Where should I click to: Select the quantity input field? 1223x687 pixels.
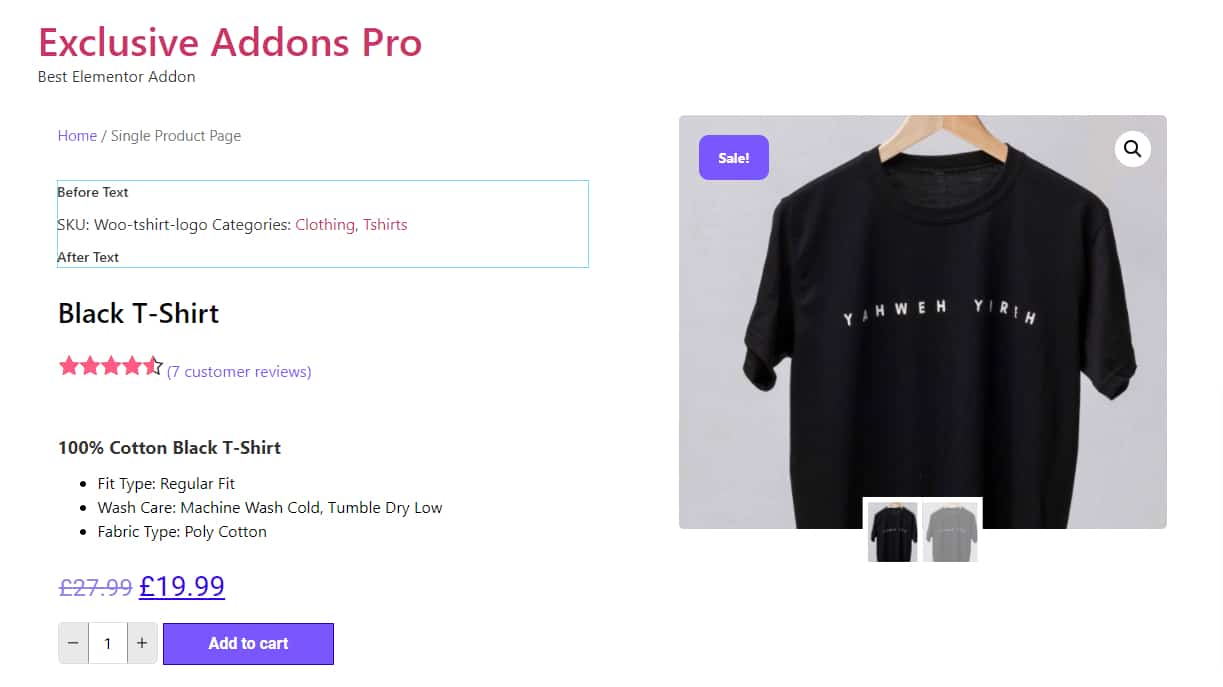click(x=108, y=643)
